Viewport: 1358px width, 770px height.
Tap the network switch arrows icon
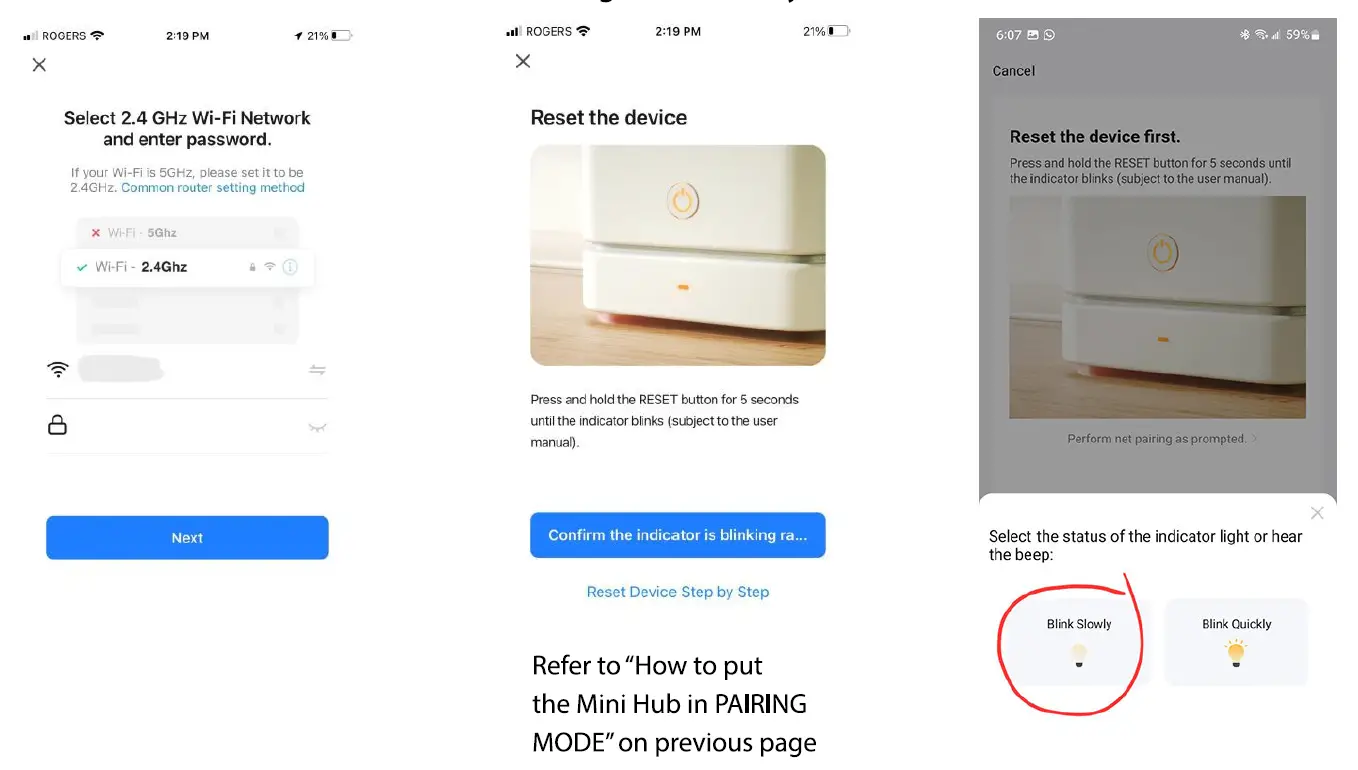point(317,370)
